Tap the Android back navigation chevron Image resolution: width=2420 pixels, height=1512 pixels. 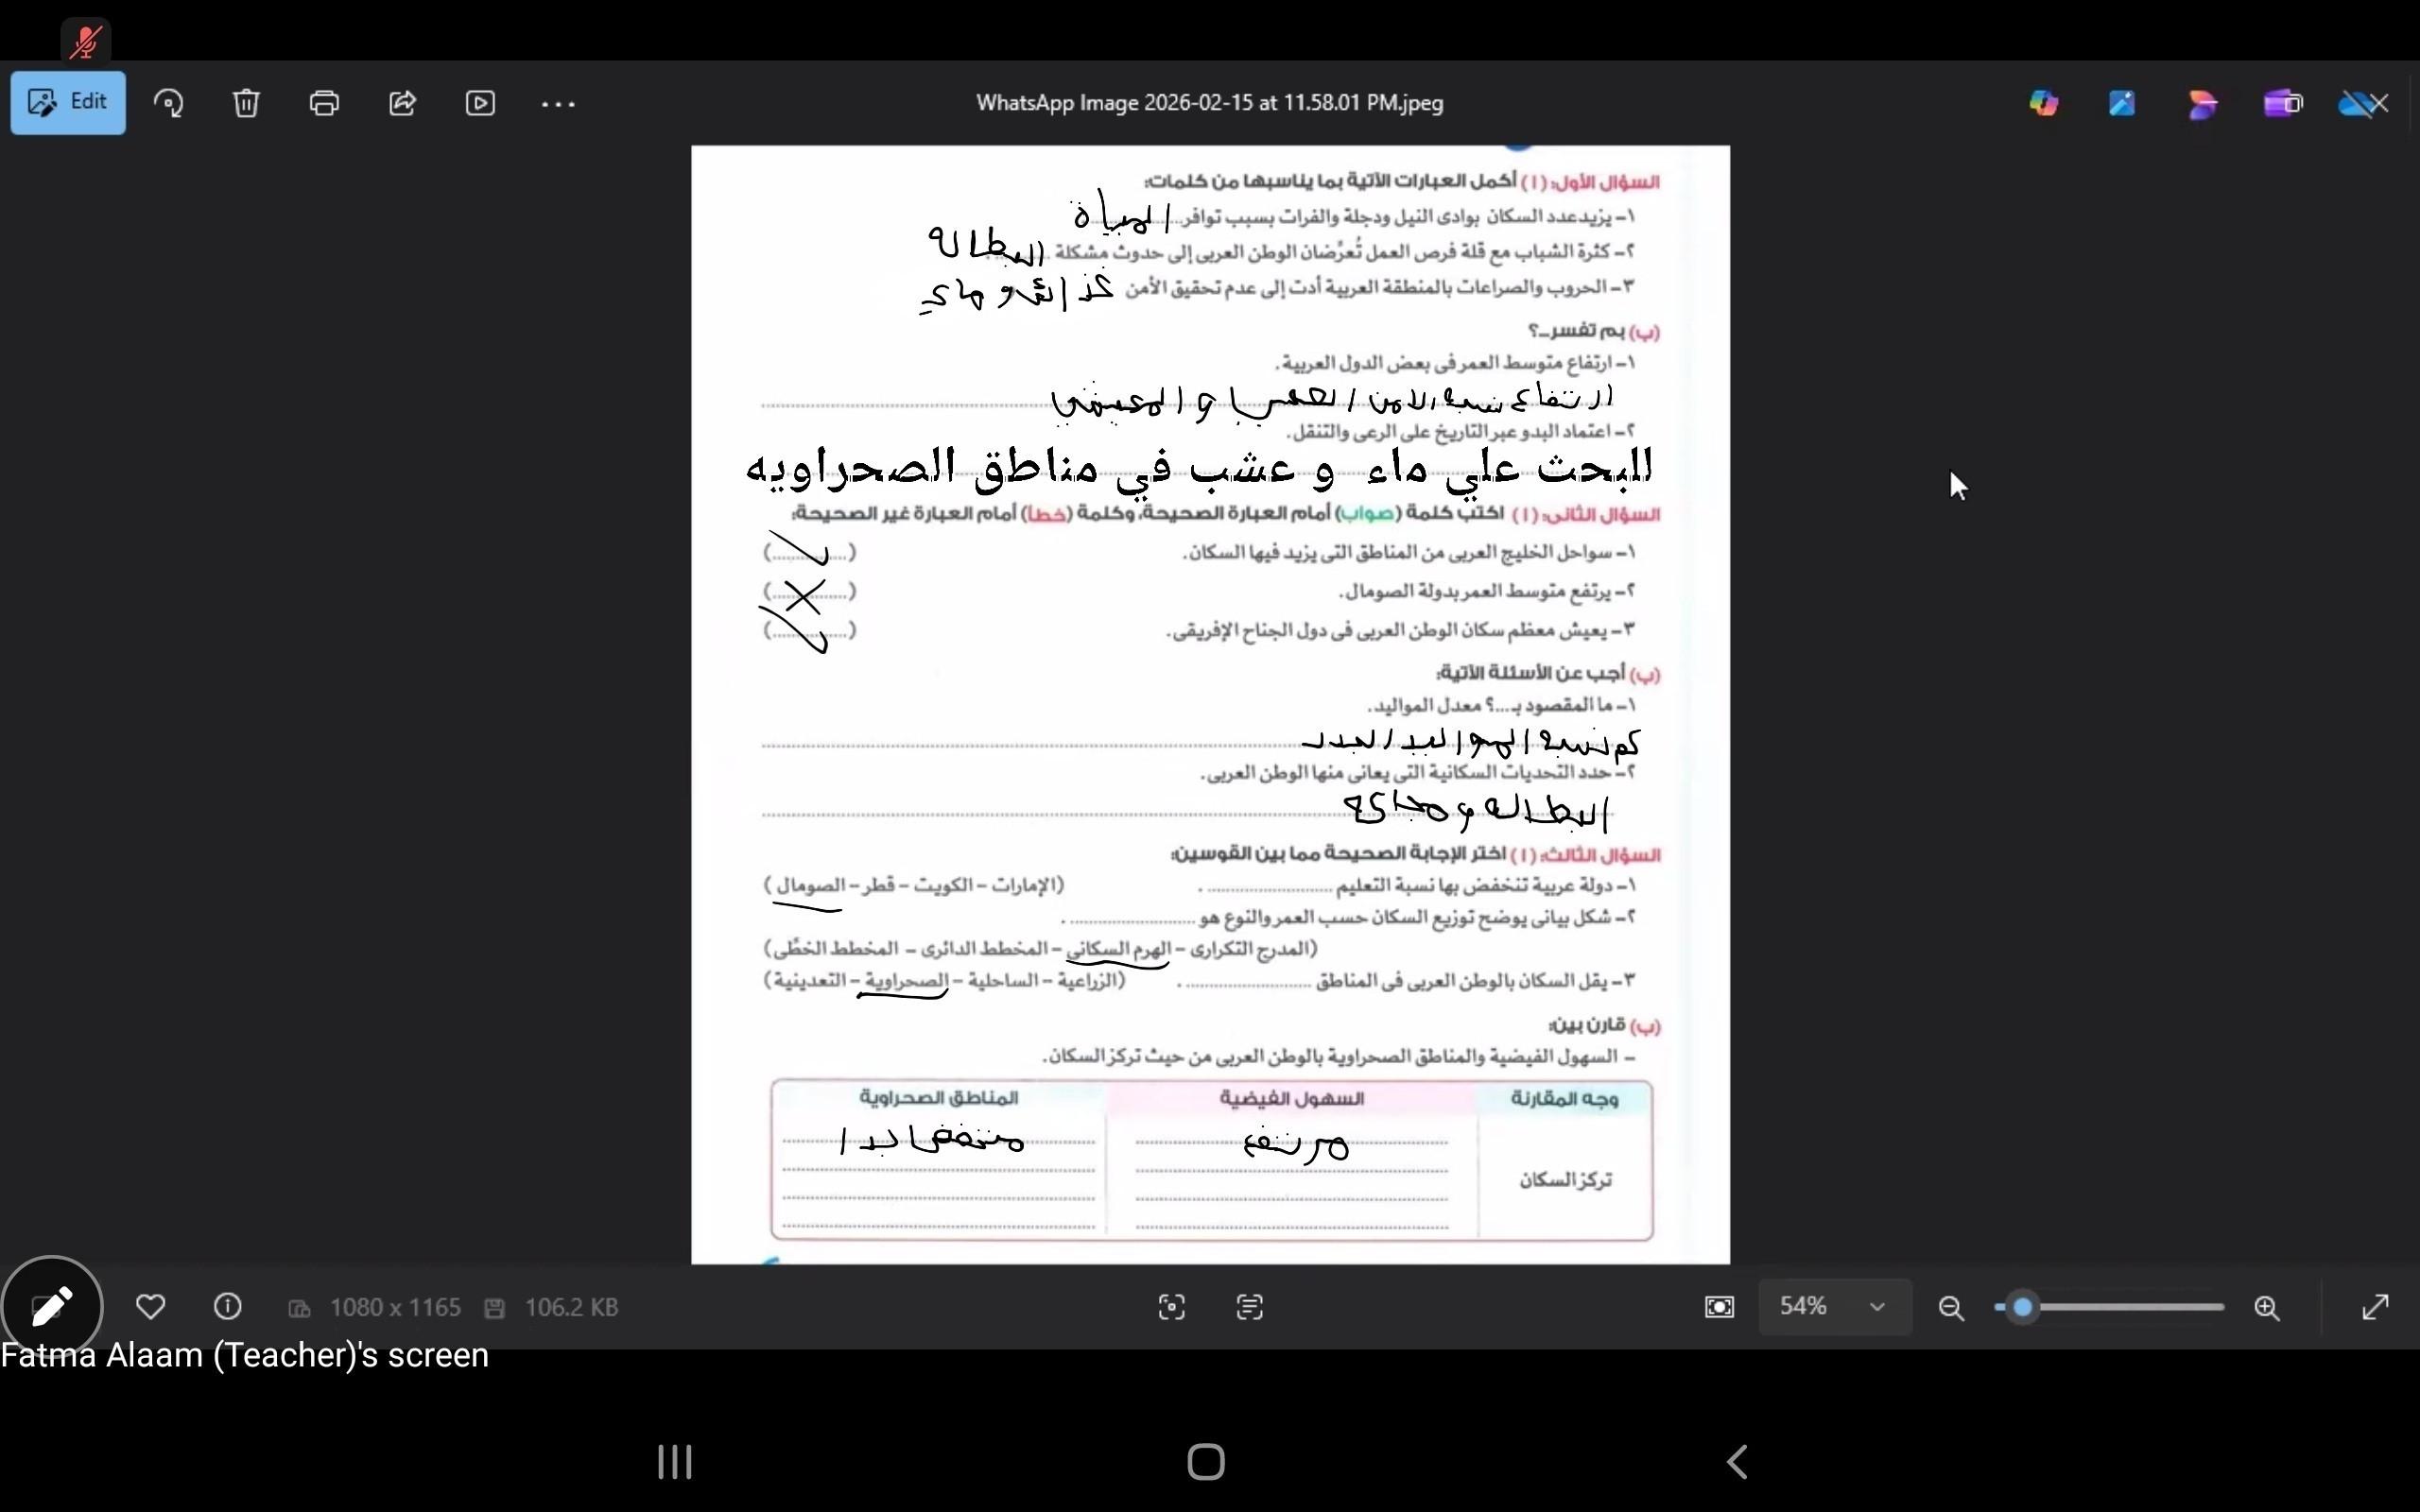pos(1737,1462)
